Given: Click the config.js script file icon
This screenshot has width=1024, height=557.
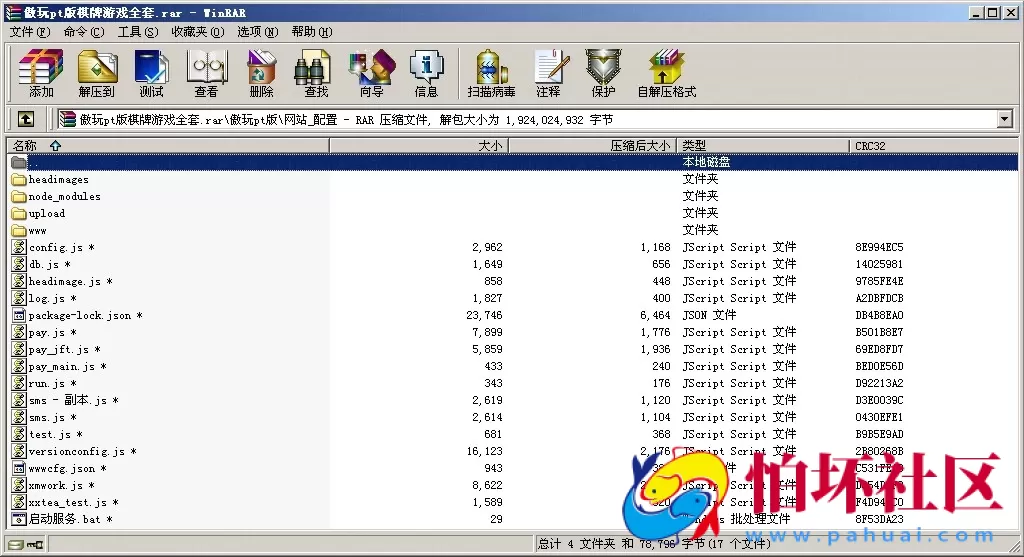Looking at the screenshot, I should point(19,247).
